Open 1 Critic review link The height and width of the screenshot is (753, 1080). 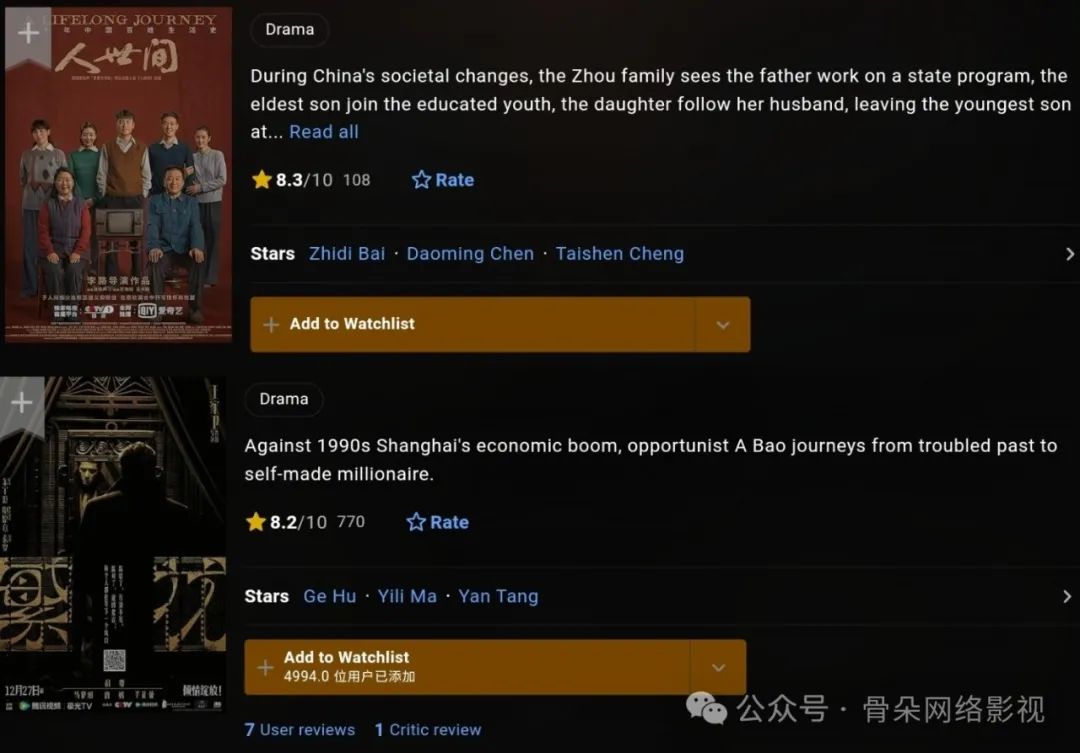[x=428, y=730]
